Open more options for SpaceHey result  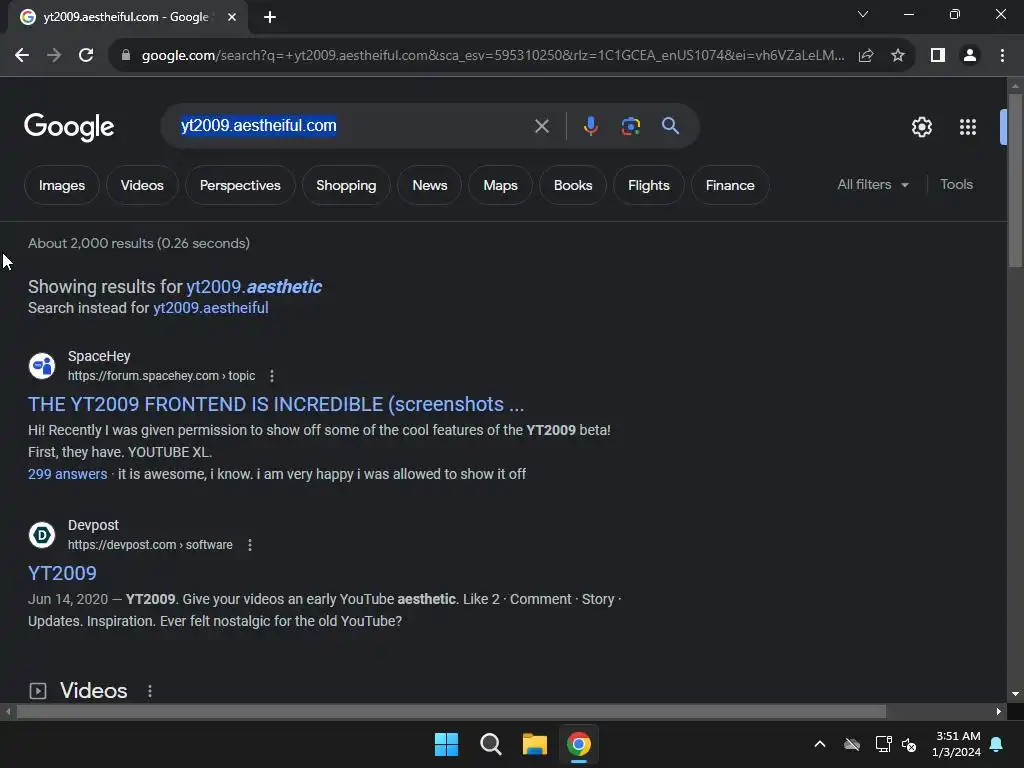coord(272,376)
